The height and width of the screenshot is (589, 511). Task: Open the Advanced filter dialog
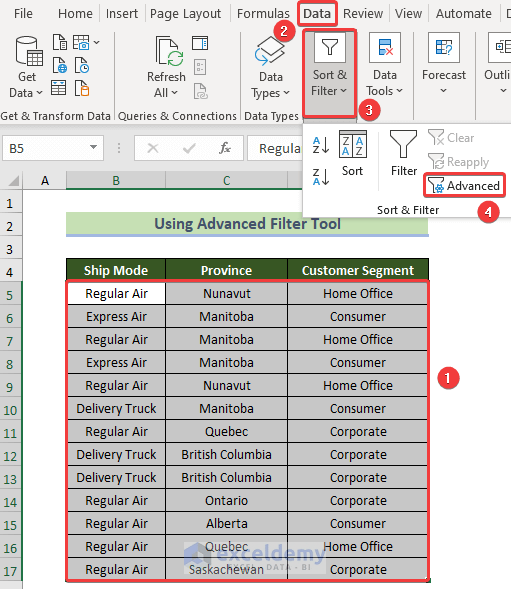(x=464, y=186)
